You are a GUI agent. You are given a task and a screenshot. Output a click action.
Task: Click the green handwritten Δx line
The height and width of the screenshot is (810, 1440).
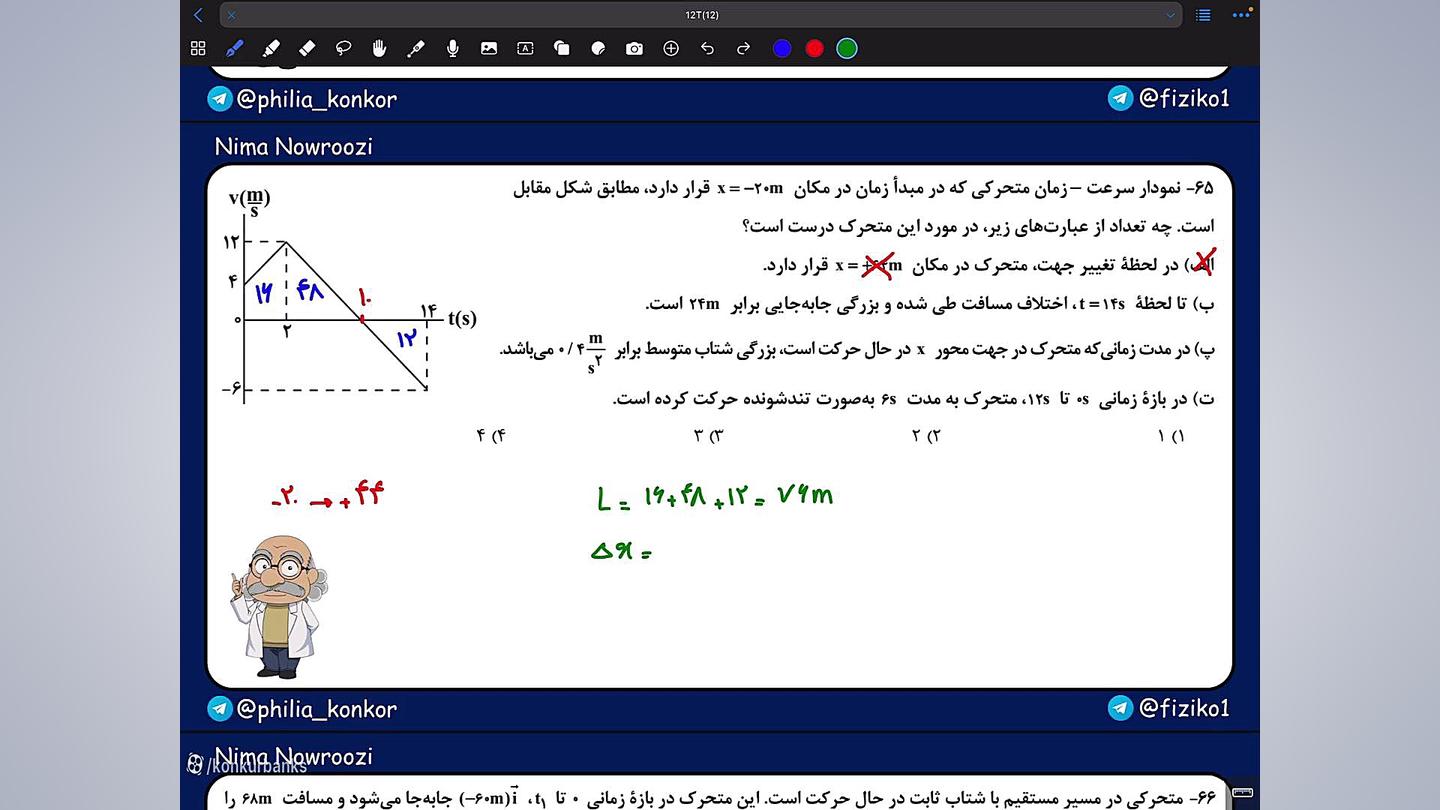621,550
